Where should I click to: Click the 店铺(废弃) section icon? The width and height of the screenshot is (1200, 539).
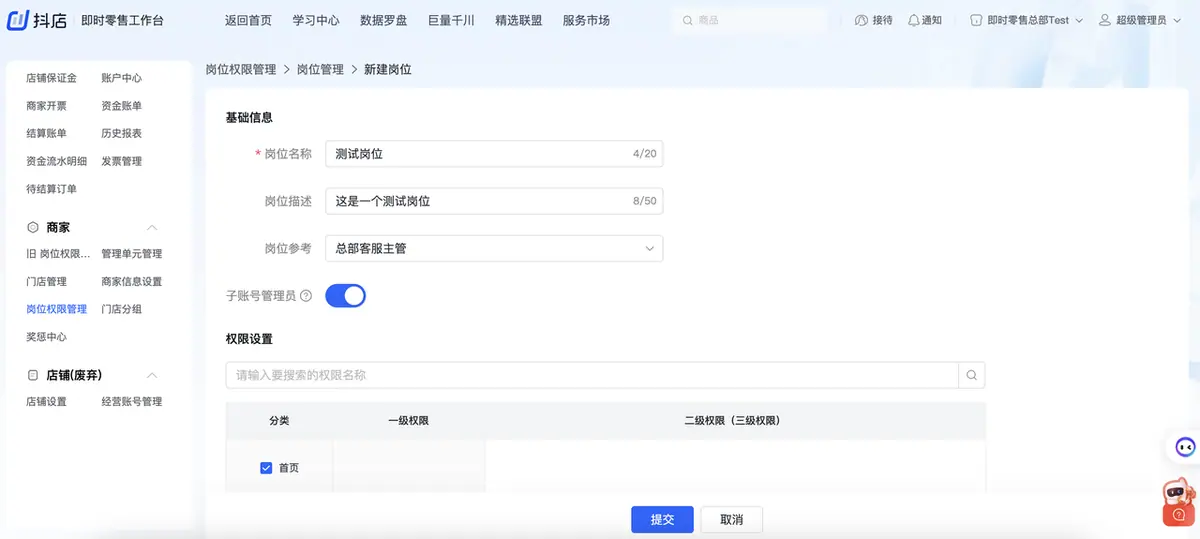[x=33, y=375]
